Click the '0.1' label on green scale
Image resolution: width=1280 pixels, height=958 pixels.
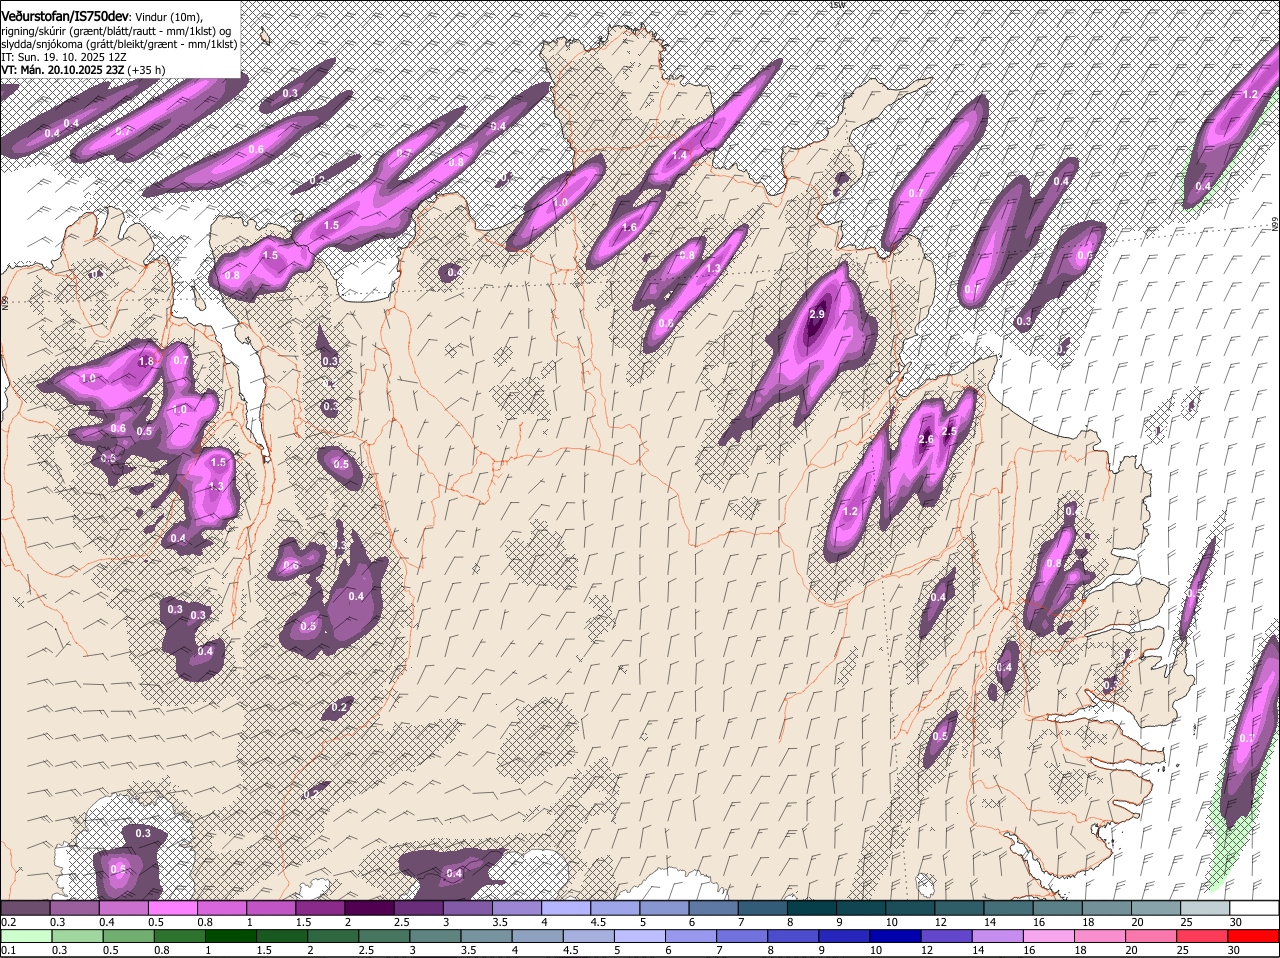pyautogui.click(x=8, y=950)
